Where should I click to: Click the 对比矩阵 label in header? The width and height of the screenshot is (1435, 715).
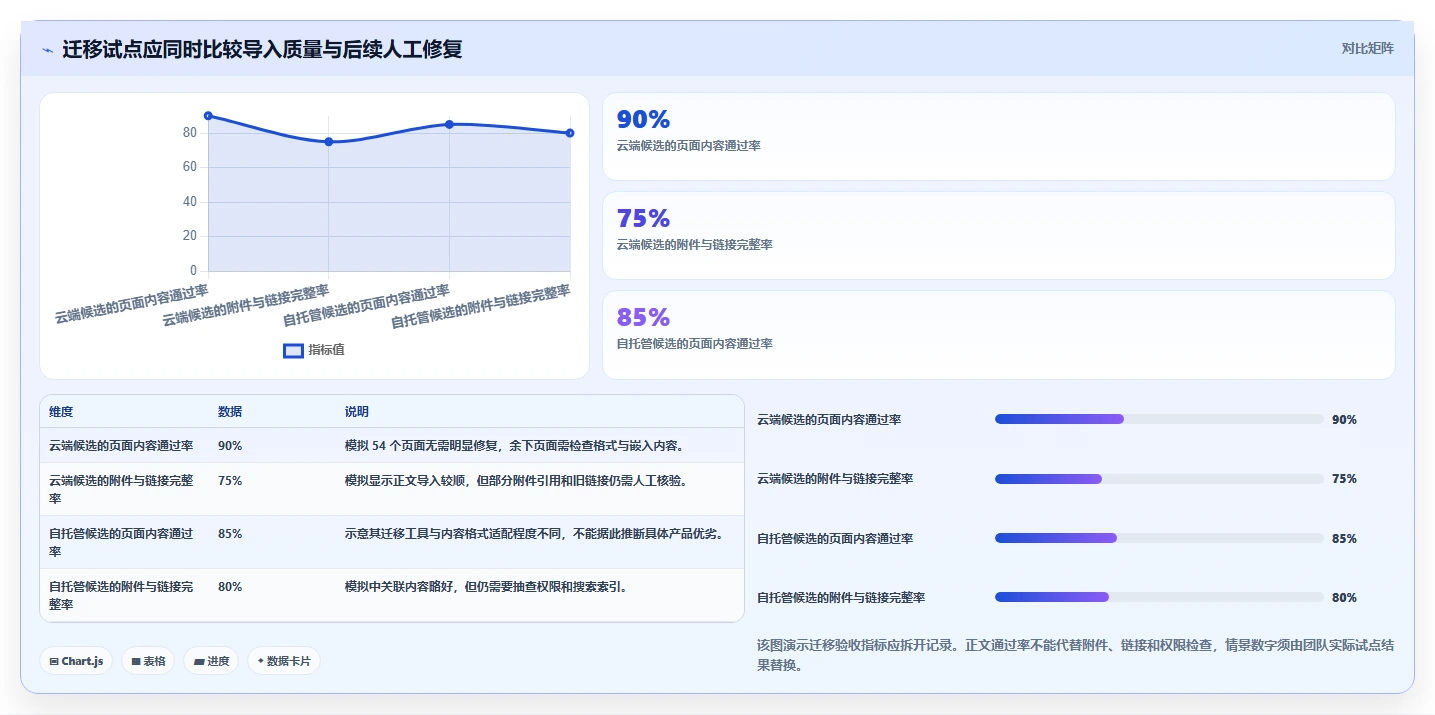coord(1367,48)
